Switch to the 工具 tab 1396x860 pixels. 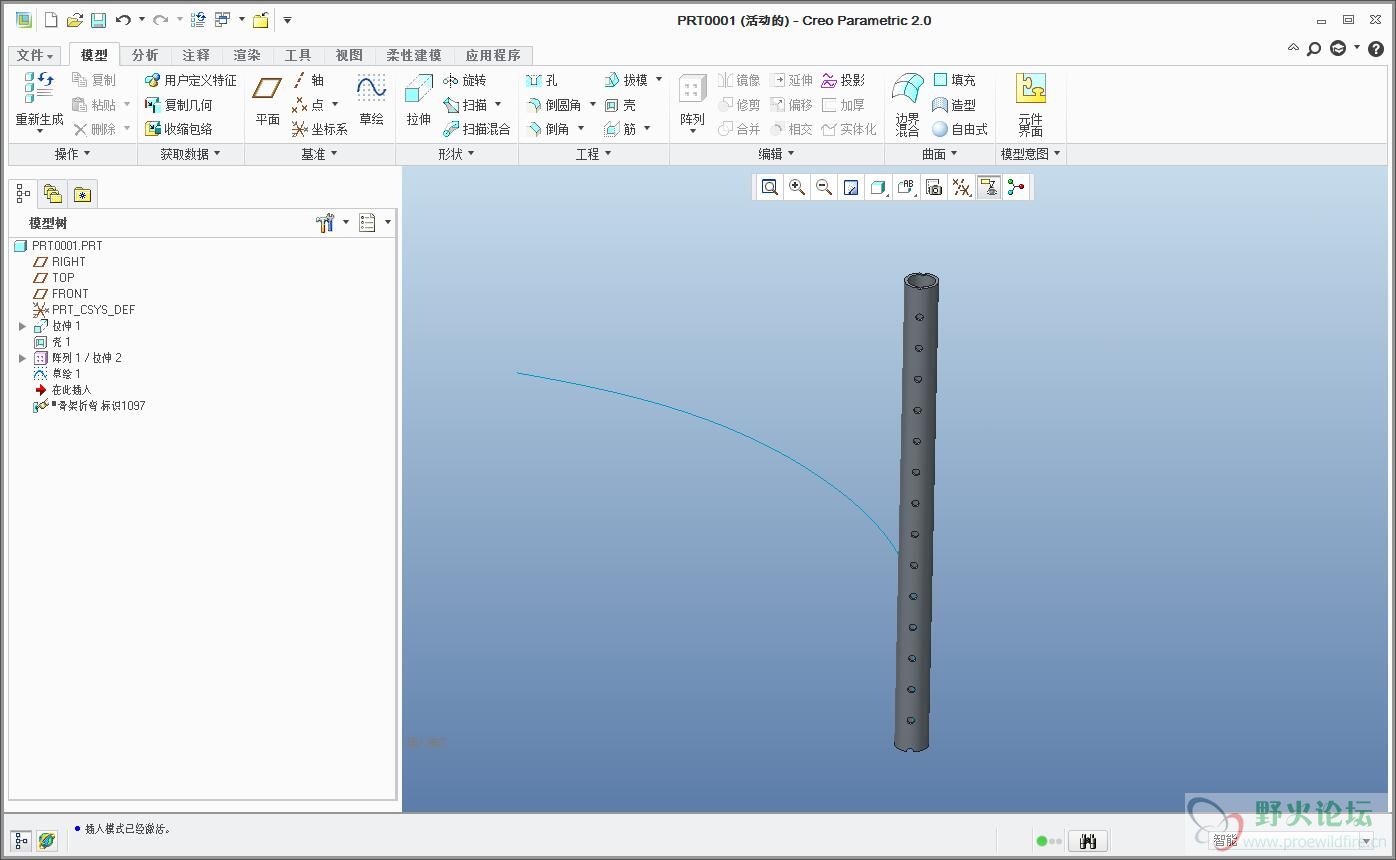tap(298, 55)
